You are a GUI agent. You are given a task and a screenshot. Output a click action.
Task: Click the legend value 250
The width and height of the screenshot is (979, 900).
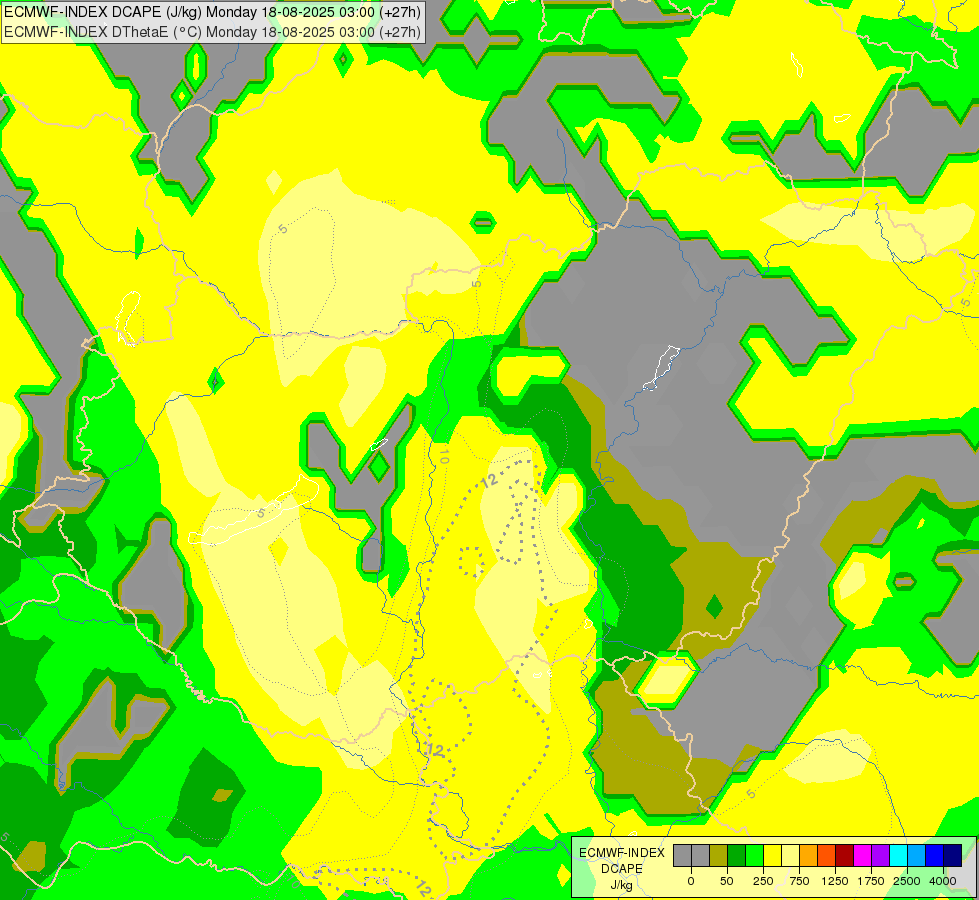click(x=763, y=881)
